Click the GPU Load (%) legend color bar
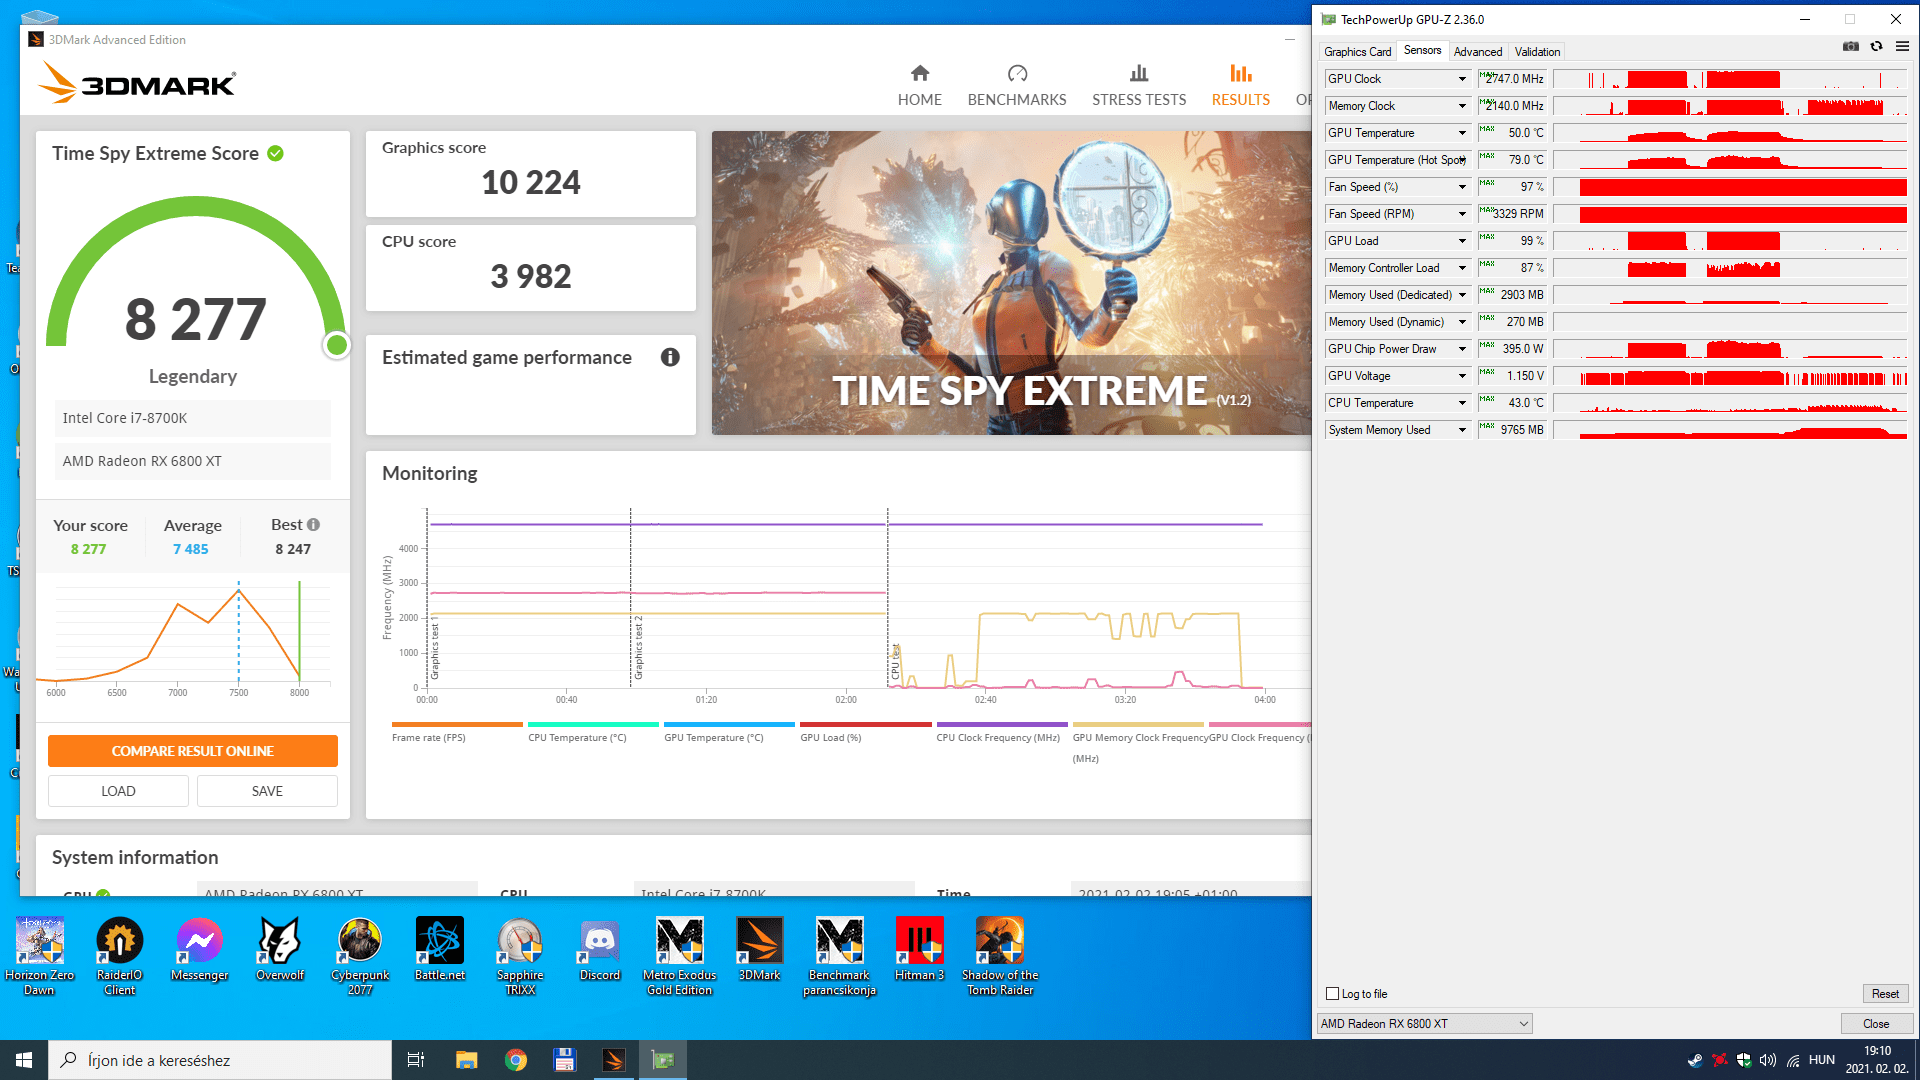 coord(865,724)
